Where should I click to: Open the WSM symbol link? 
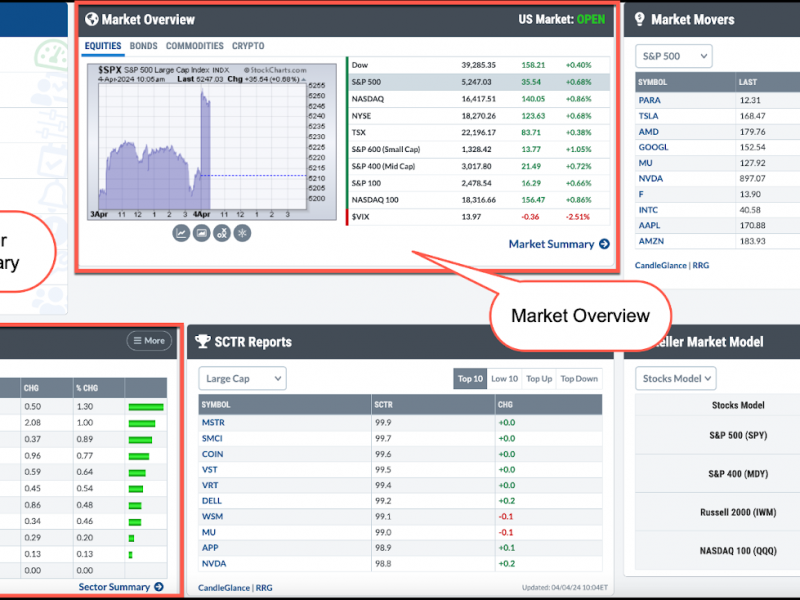212,516
